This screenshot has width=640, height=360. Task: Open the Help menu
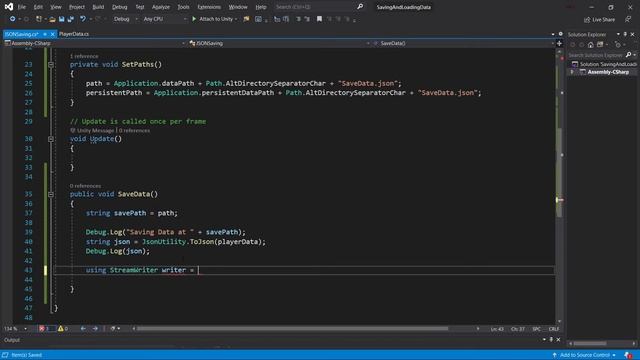(x=261, y=7)
